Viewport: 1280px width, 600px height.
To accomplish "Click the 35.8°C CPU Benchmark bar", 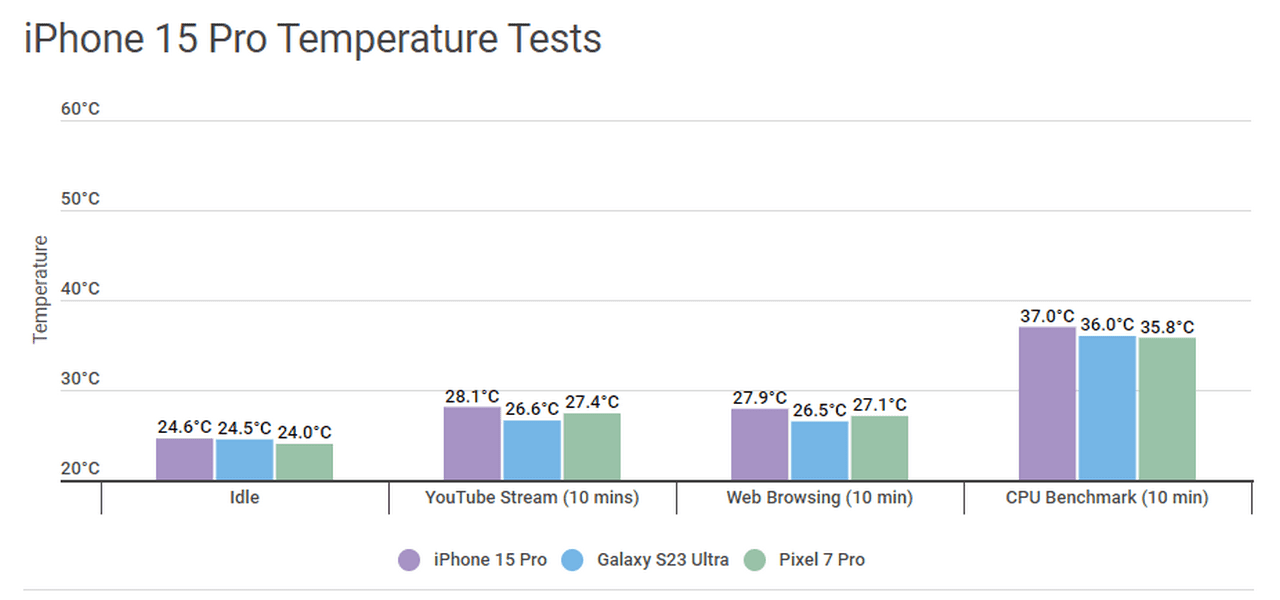I will pyautogui.click(x=1167, y=409).
